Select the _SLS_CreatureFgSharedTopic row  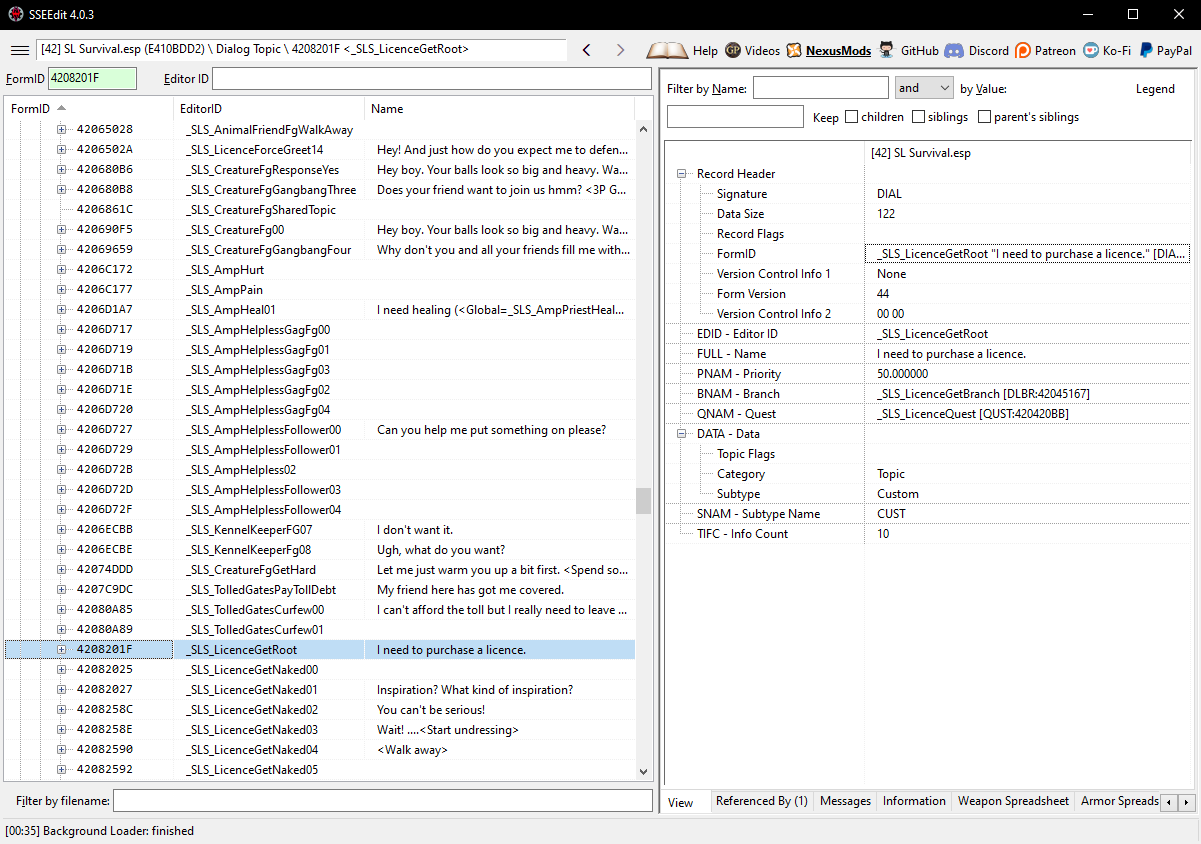(x=320, y=210)
